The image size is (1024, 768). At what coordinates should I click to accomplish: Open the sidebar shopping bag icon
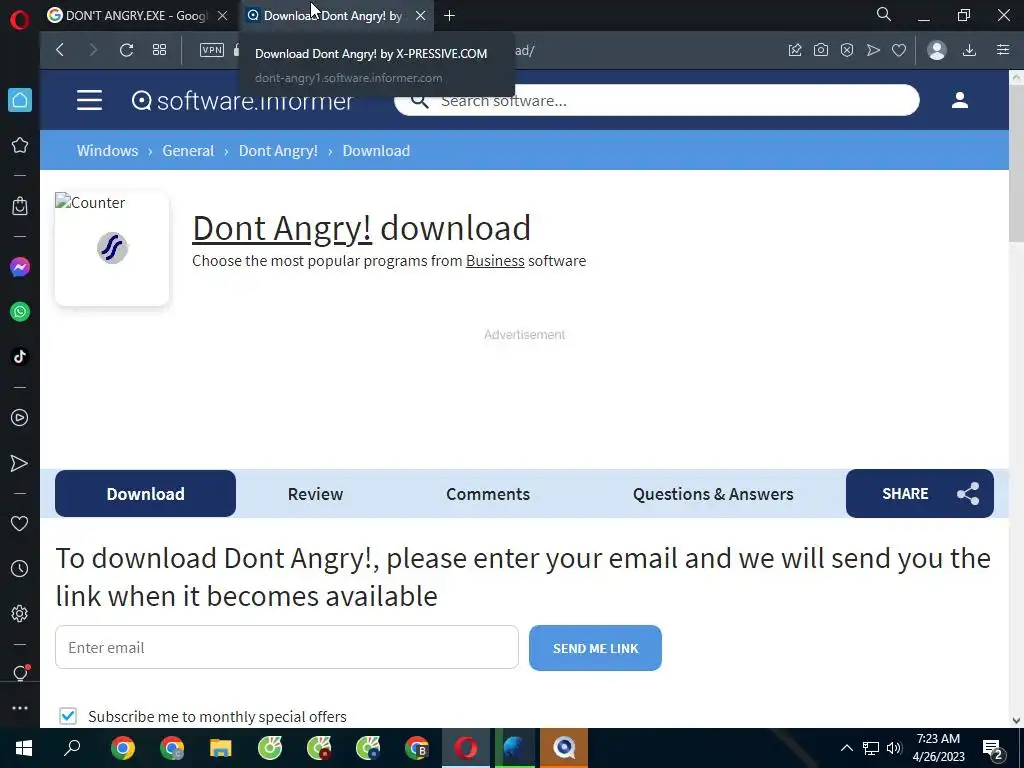20,206
